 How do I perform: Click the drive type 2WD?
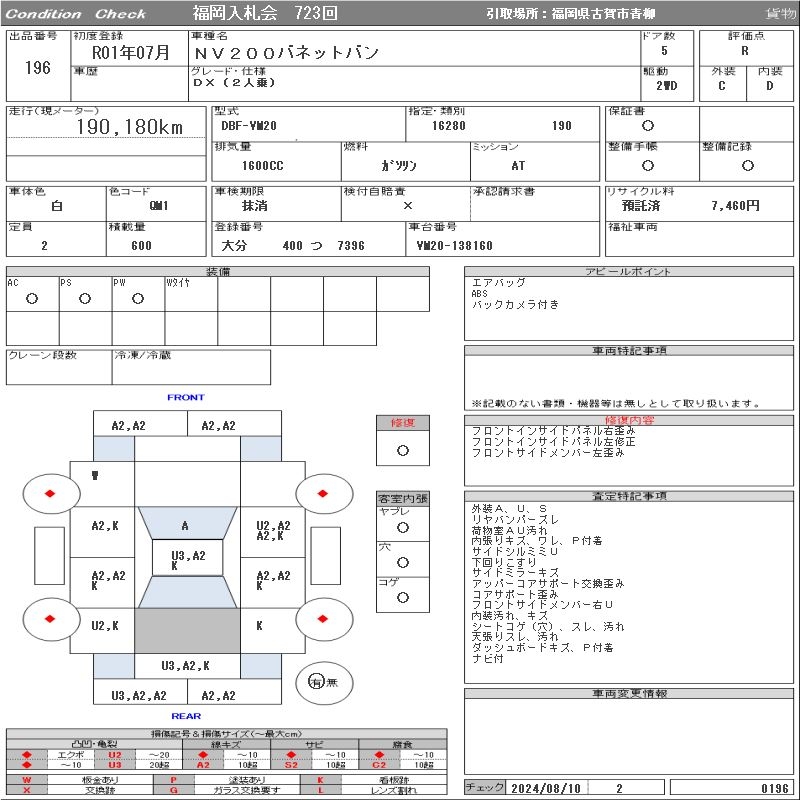666,86
